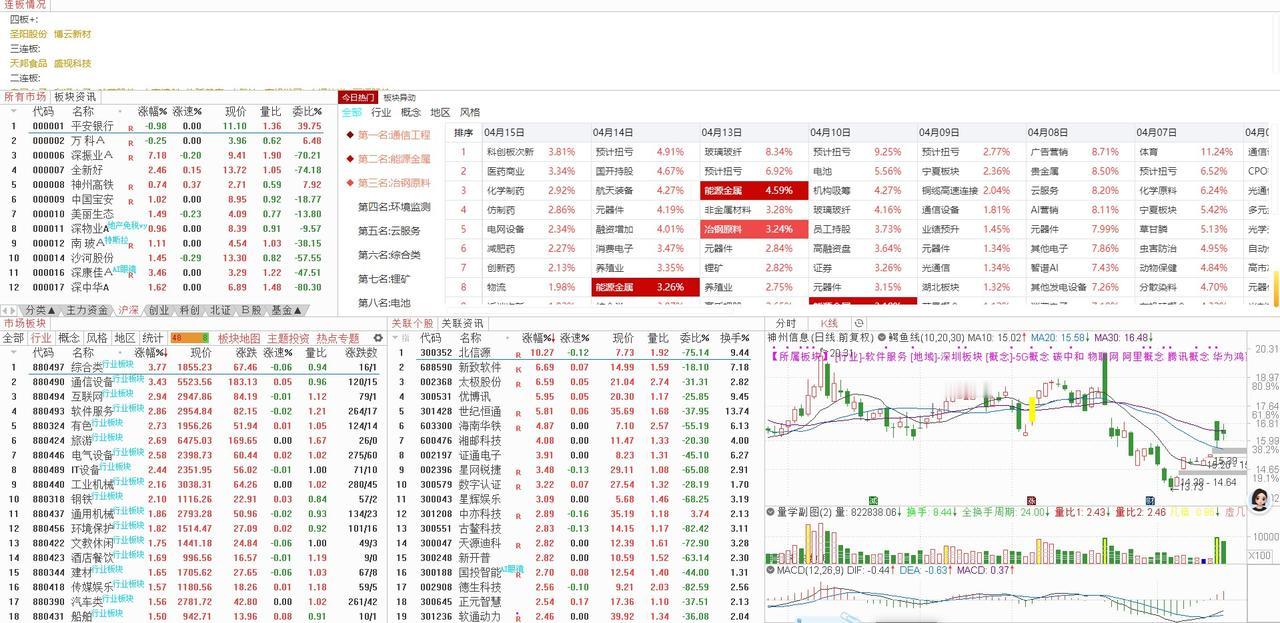Click 圣阳股份 in four-board list
This screenshot has height=623, width=1280.
pyautogui.click(x=28, y=34)
